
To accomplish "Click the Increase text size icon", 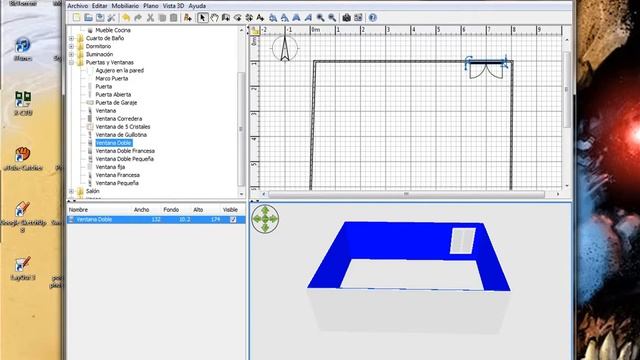I will [x=273, y=18].
